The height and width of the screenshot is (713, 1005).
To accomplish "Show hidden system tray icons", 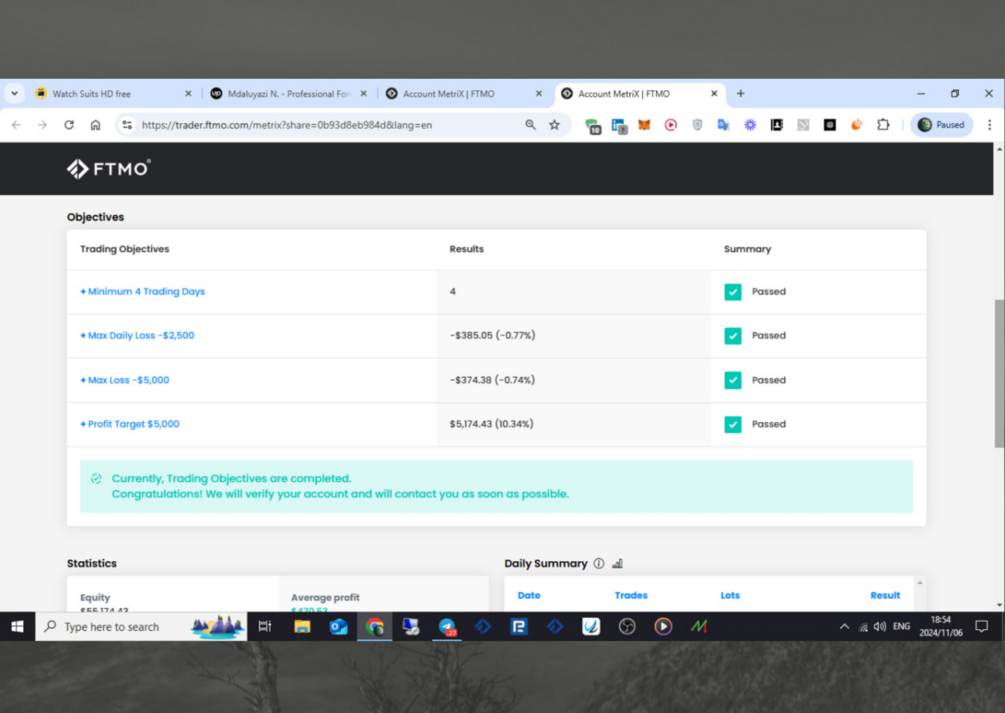I will [x=844, y=627].
